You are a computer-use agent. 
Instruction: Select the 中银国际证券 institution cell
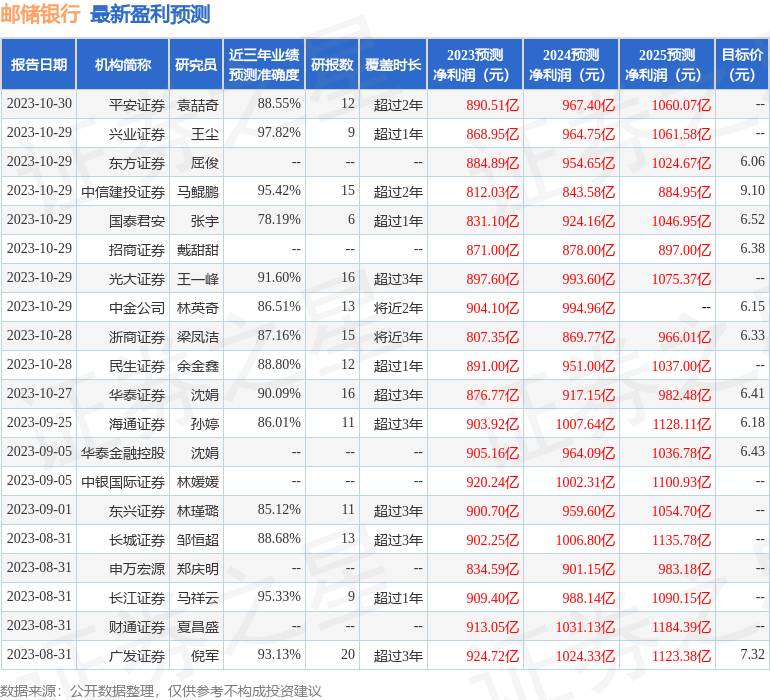[123, 481]
